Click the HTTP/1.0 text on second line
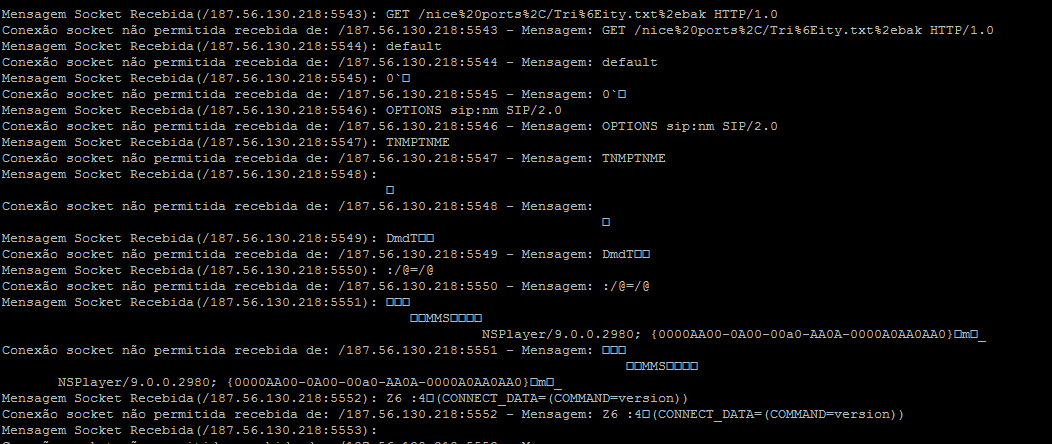1052x444 pixels. 962,30
